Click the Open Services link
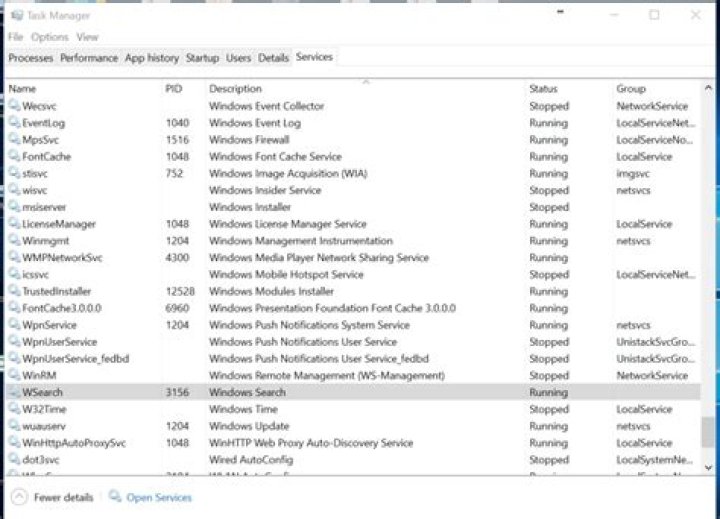 click(x=158, y=497)
